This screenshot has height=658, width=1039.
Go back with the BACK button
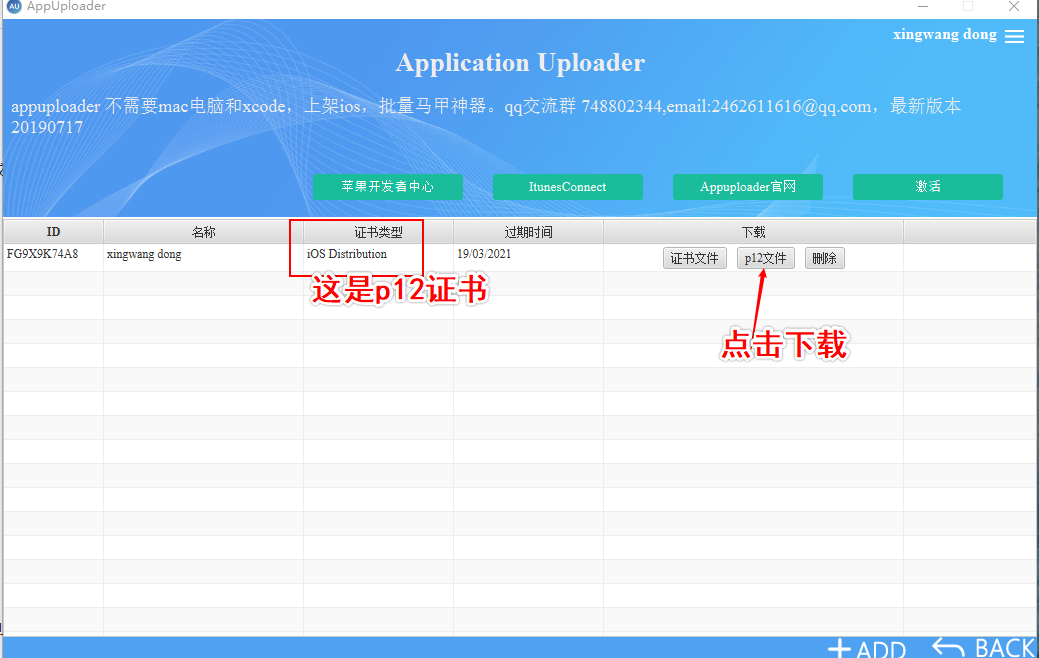(x=984, y=648)
